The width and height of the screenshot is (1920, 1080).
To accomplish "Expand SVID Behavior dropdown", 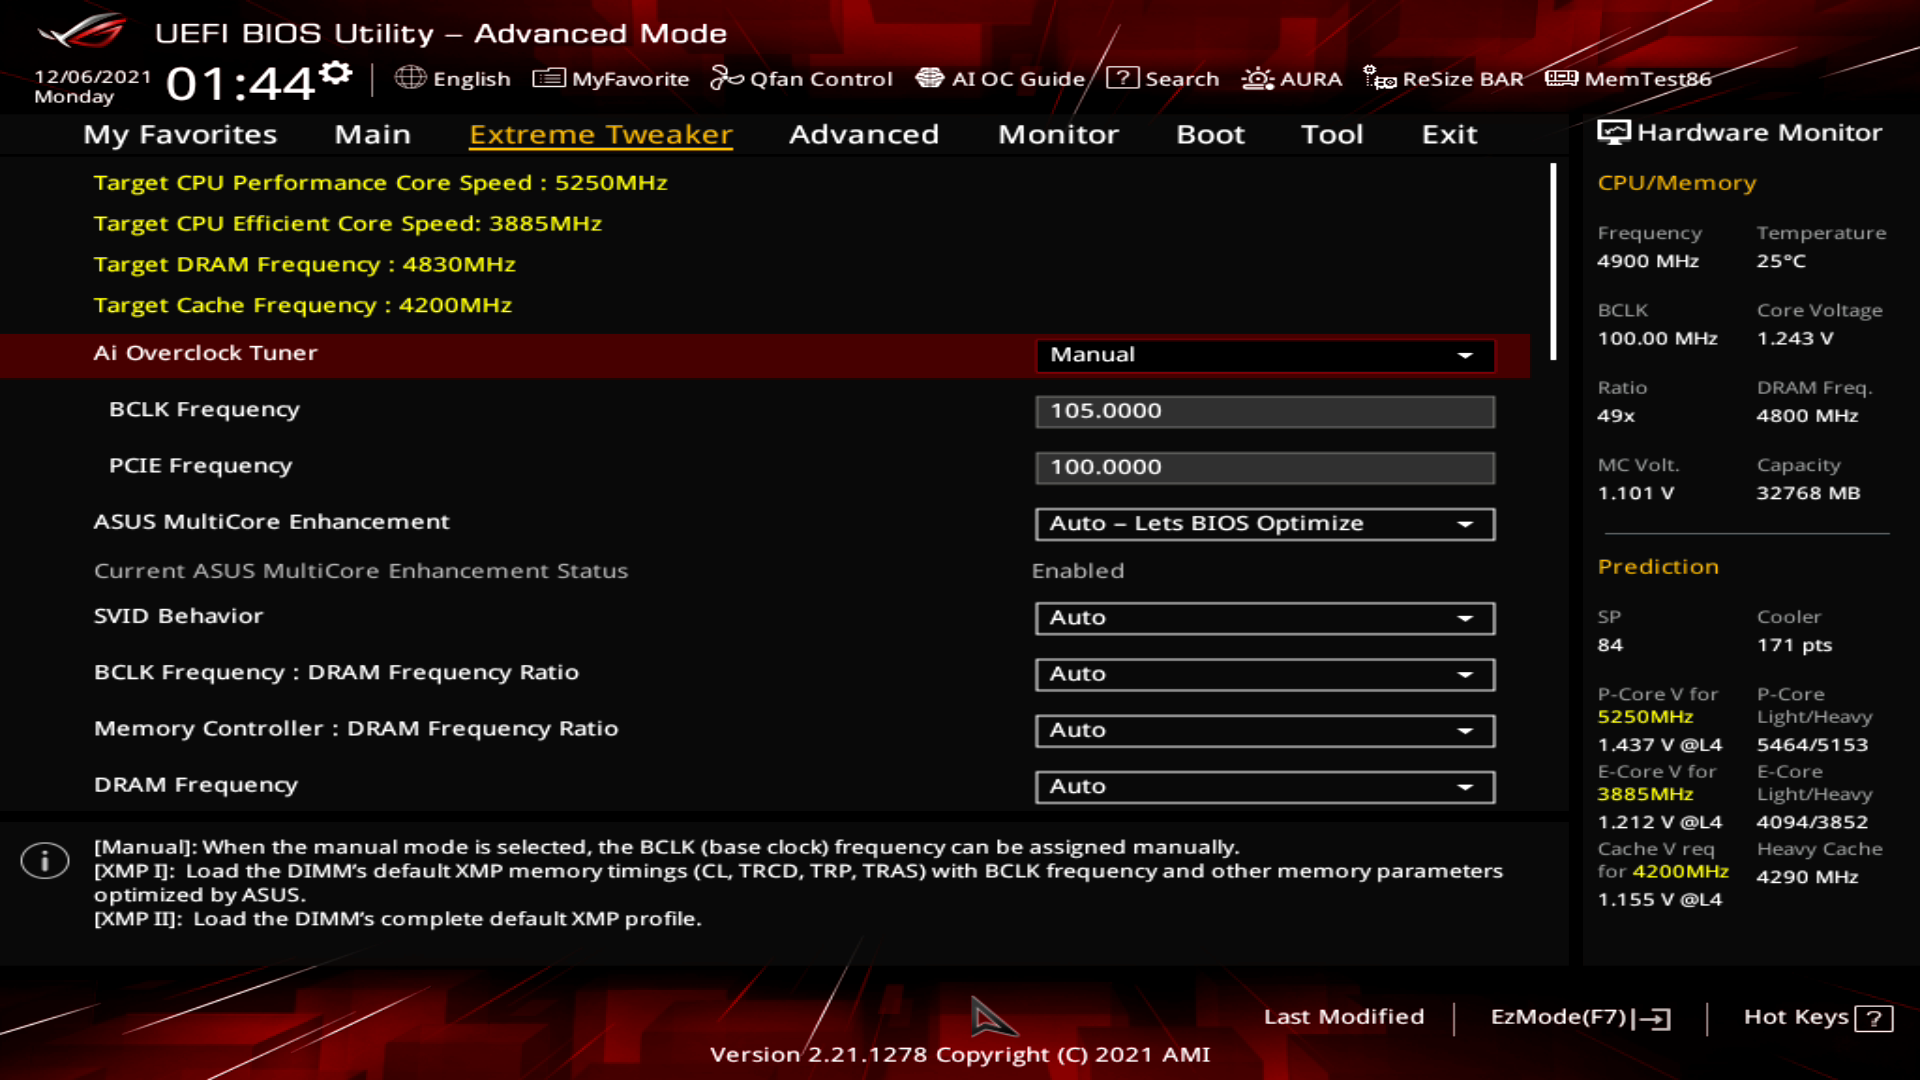I will [1265, 618].
